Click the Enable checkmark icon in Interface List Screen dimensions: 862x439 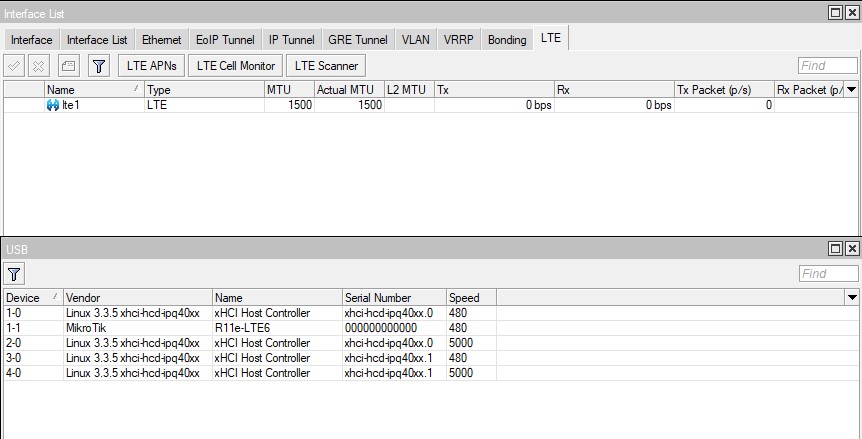tap(14, 66)
